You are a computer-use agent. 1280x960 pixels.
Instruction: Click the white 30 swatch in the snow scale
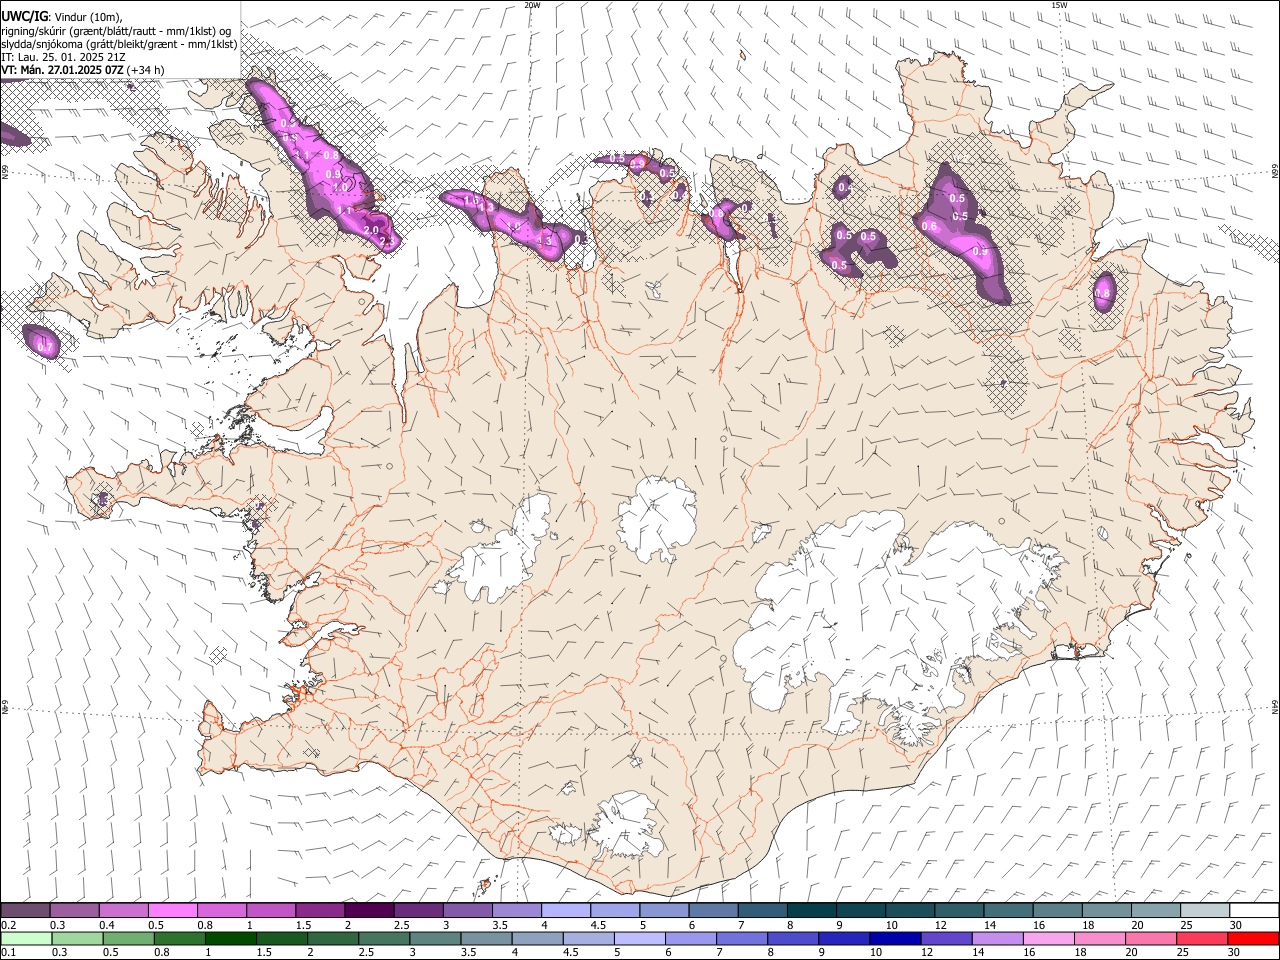click(x=1254, y=910)
